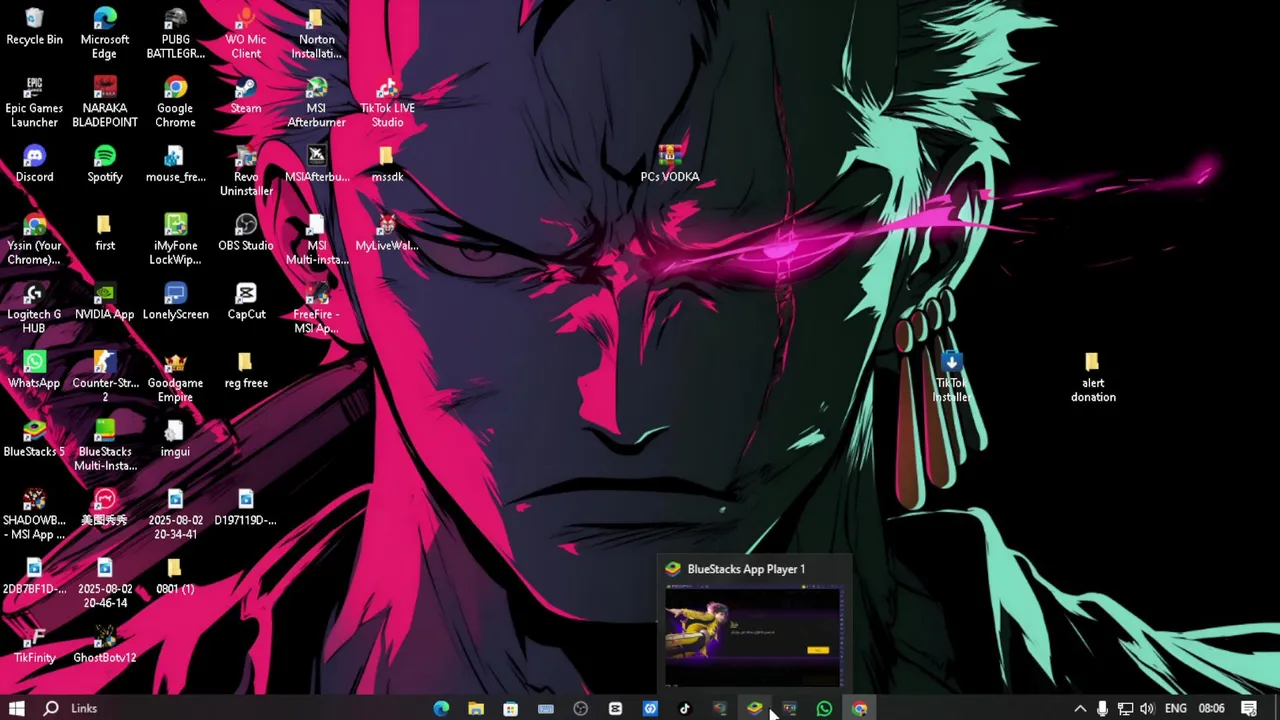
Task: Select the 2DB7BF1D file icon
Action: [x=34, y=577]
